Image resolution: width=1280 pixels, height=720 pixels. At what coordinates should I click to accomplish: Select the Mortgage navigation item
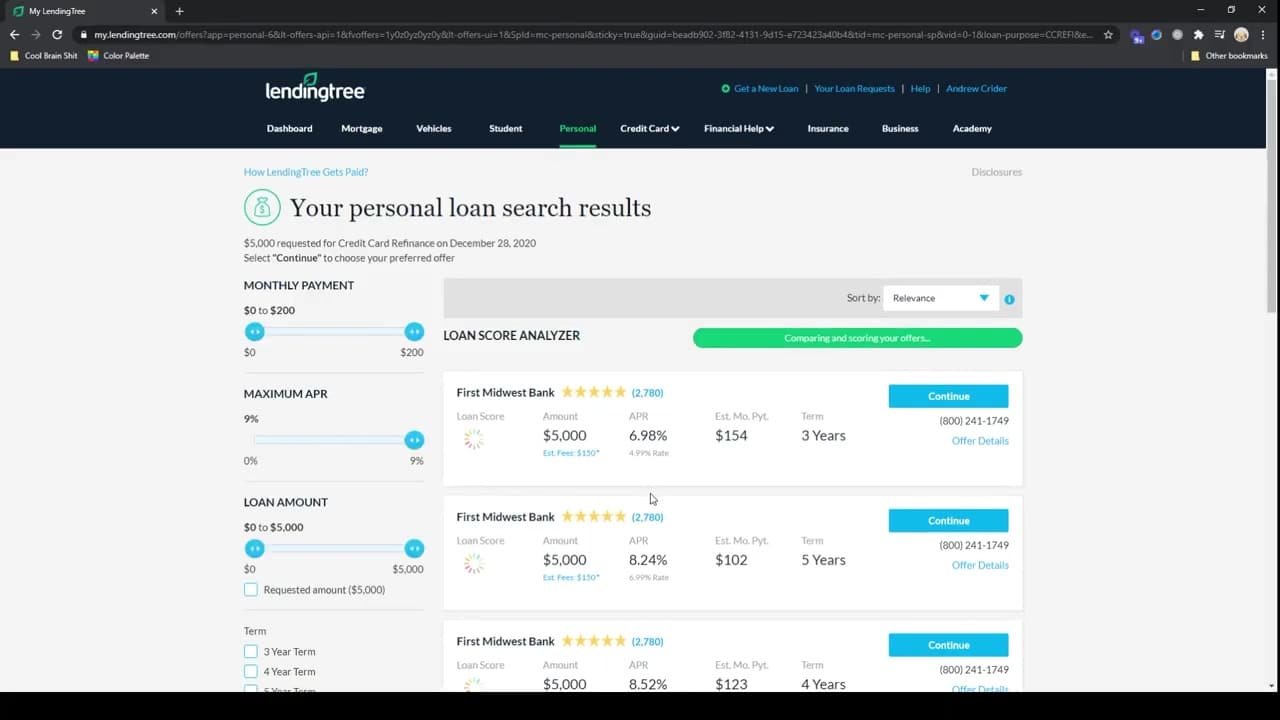pyautogui.click(x=361, y=128)
